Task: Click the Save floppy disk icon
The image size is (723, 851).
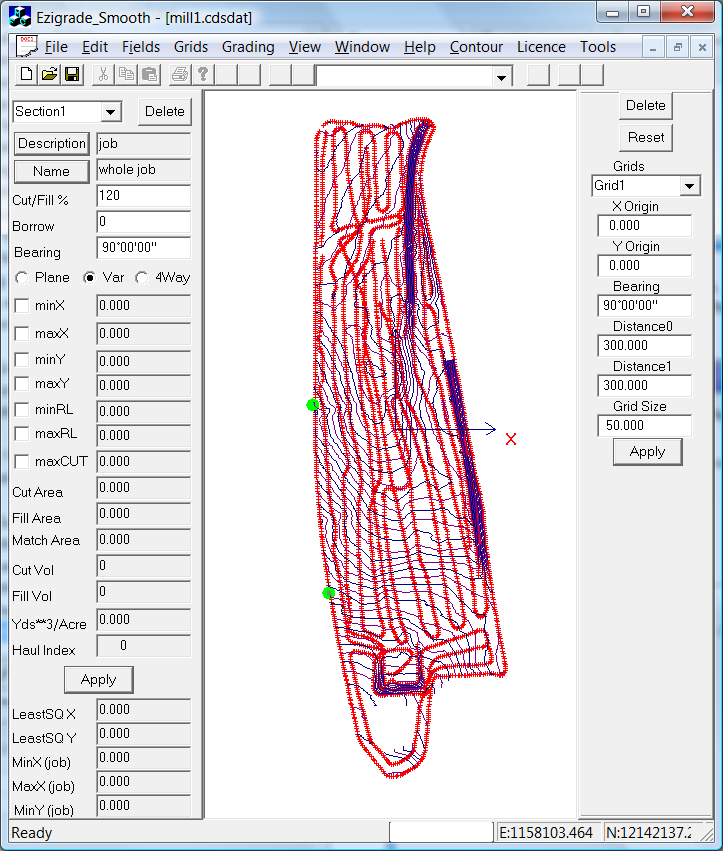Action: pyautogui.click(x=72, y=75)
